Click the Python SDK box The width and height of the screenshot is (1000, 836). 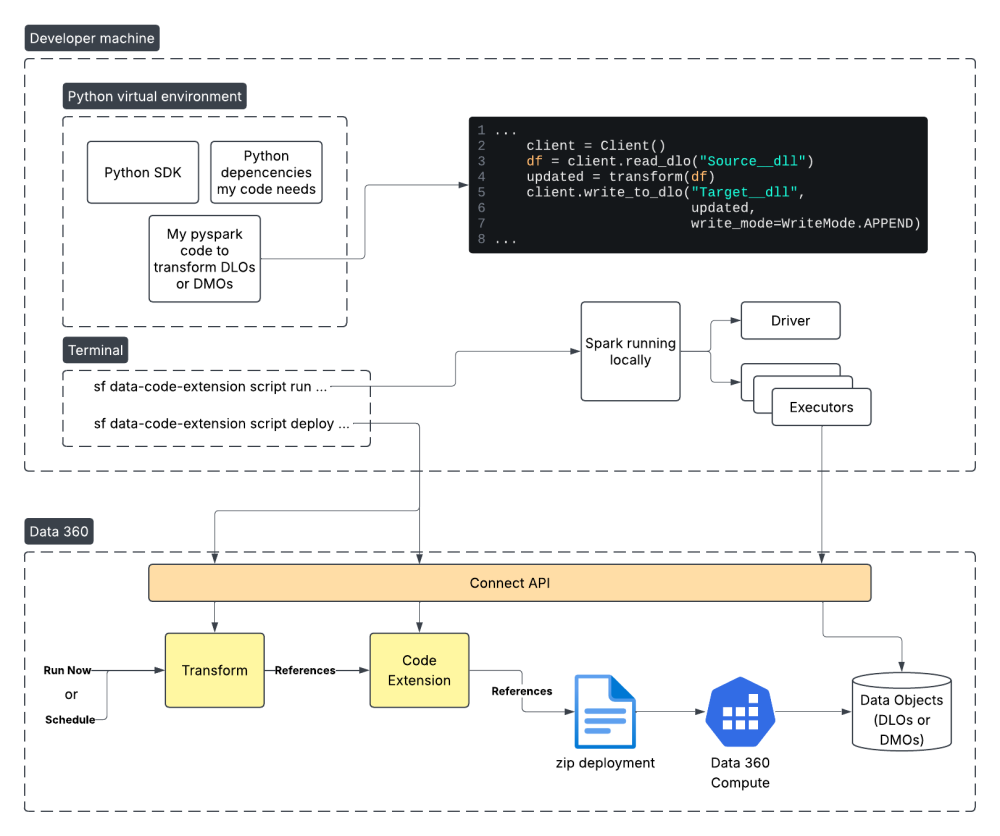point(143,172)
